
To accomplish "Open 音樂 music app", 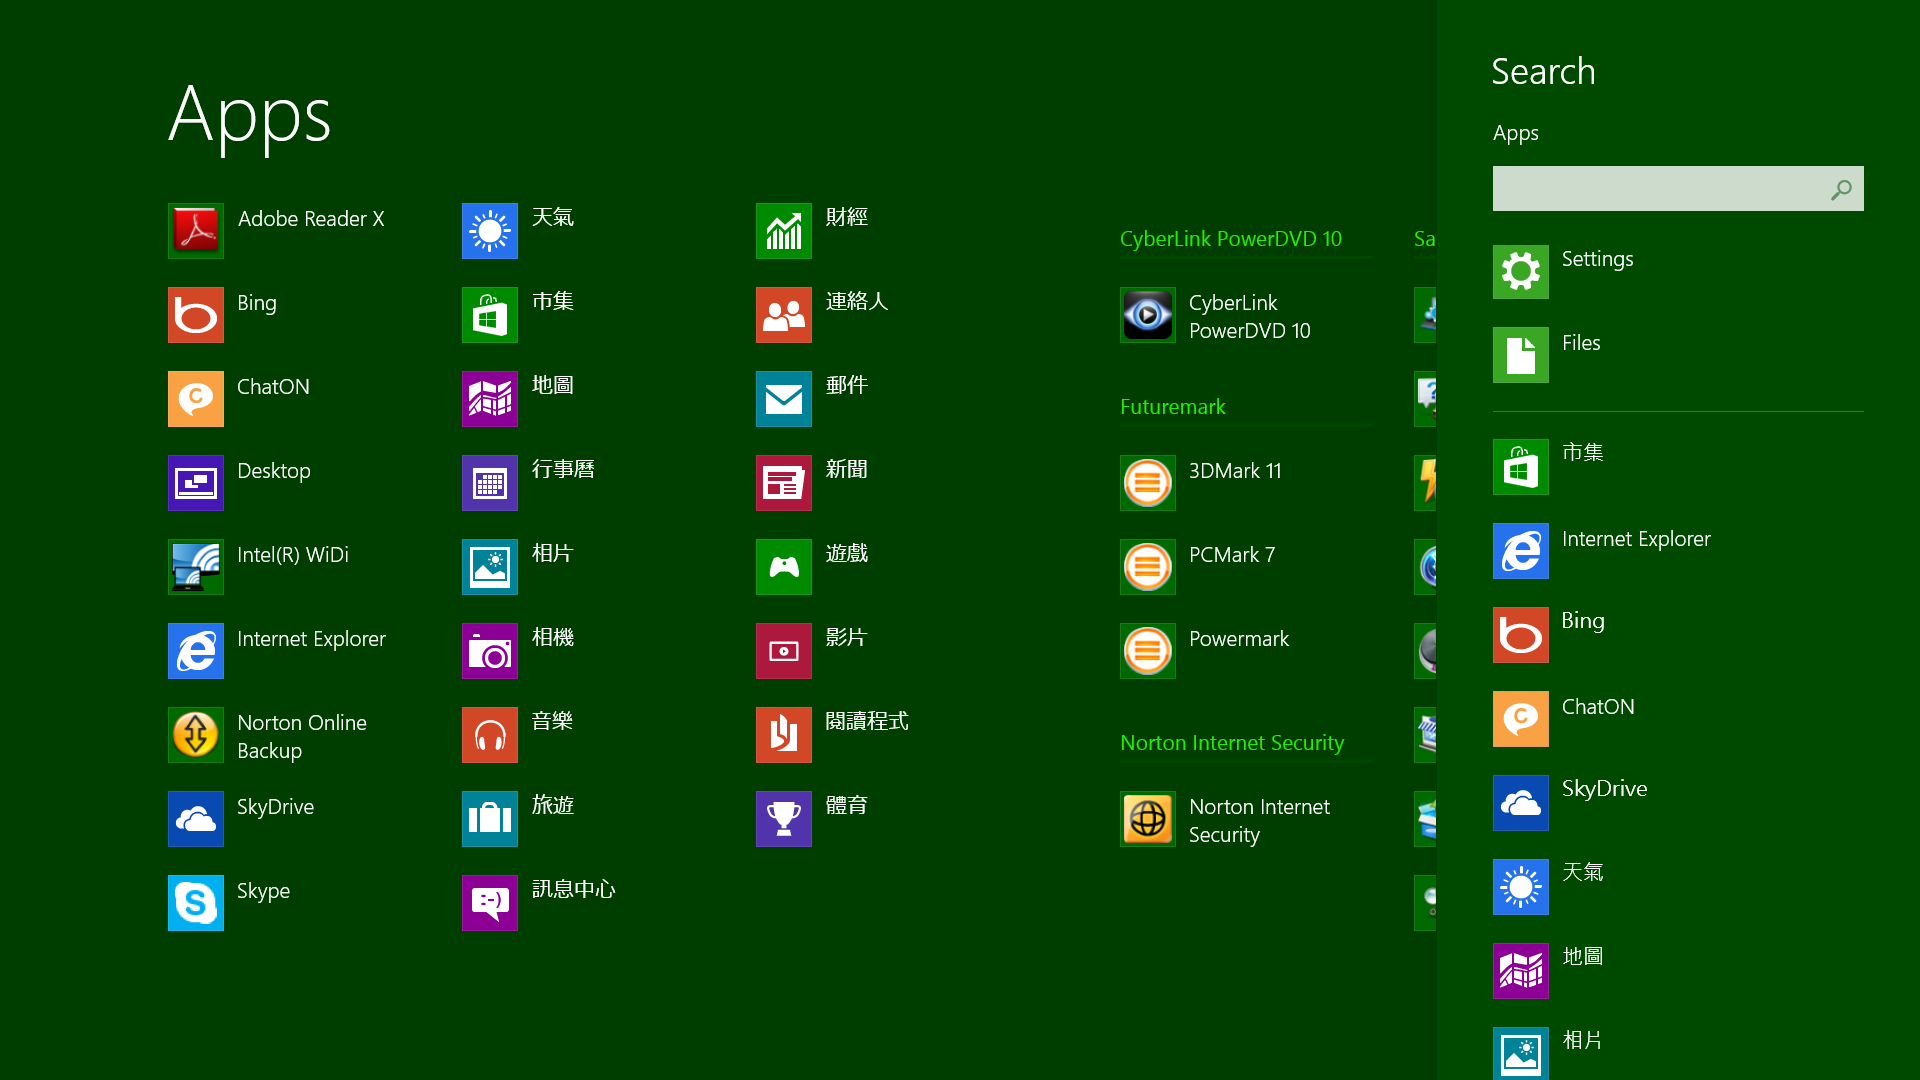I will [489, 735].
